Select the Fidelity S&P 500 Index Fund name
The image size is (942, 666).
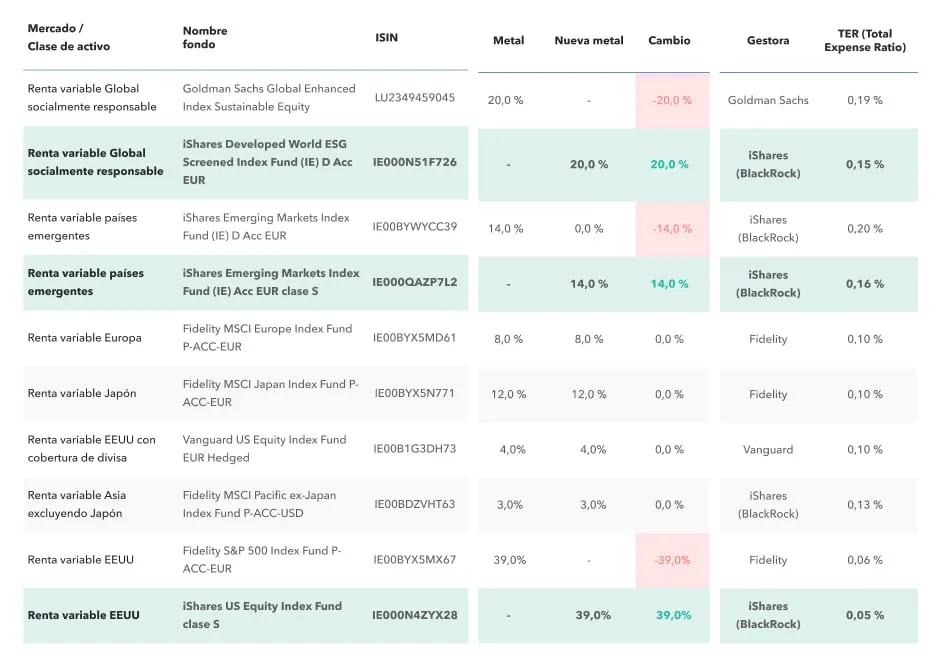(262, 559)
